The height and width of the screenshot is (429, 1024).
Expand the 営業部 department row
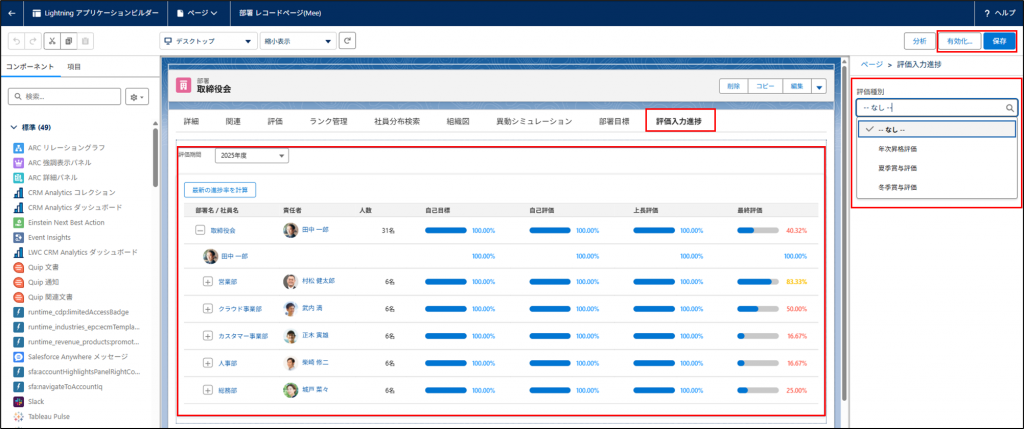tap(208, 282)
